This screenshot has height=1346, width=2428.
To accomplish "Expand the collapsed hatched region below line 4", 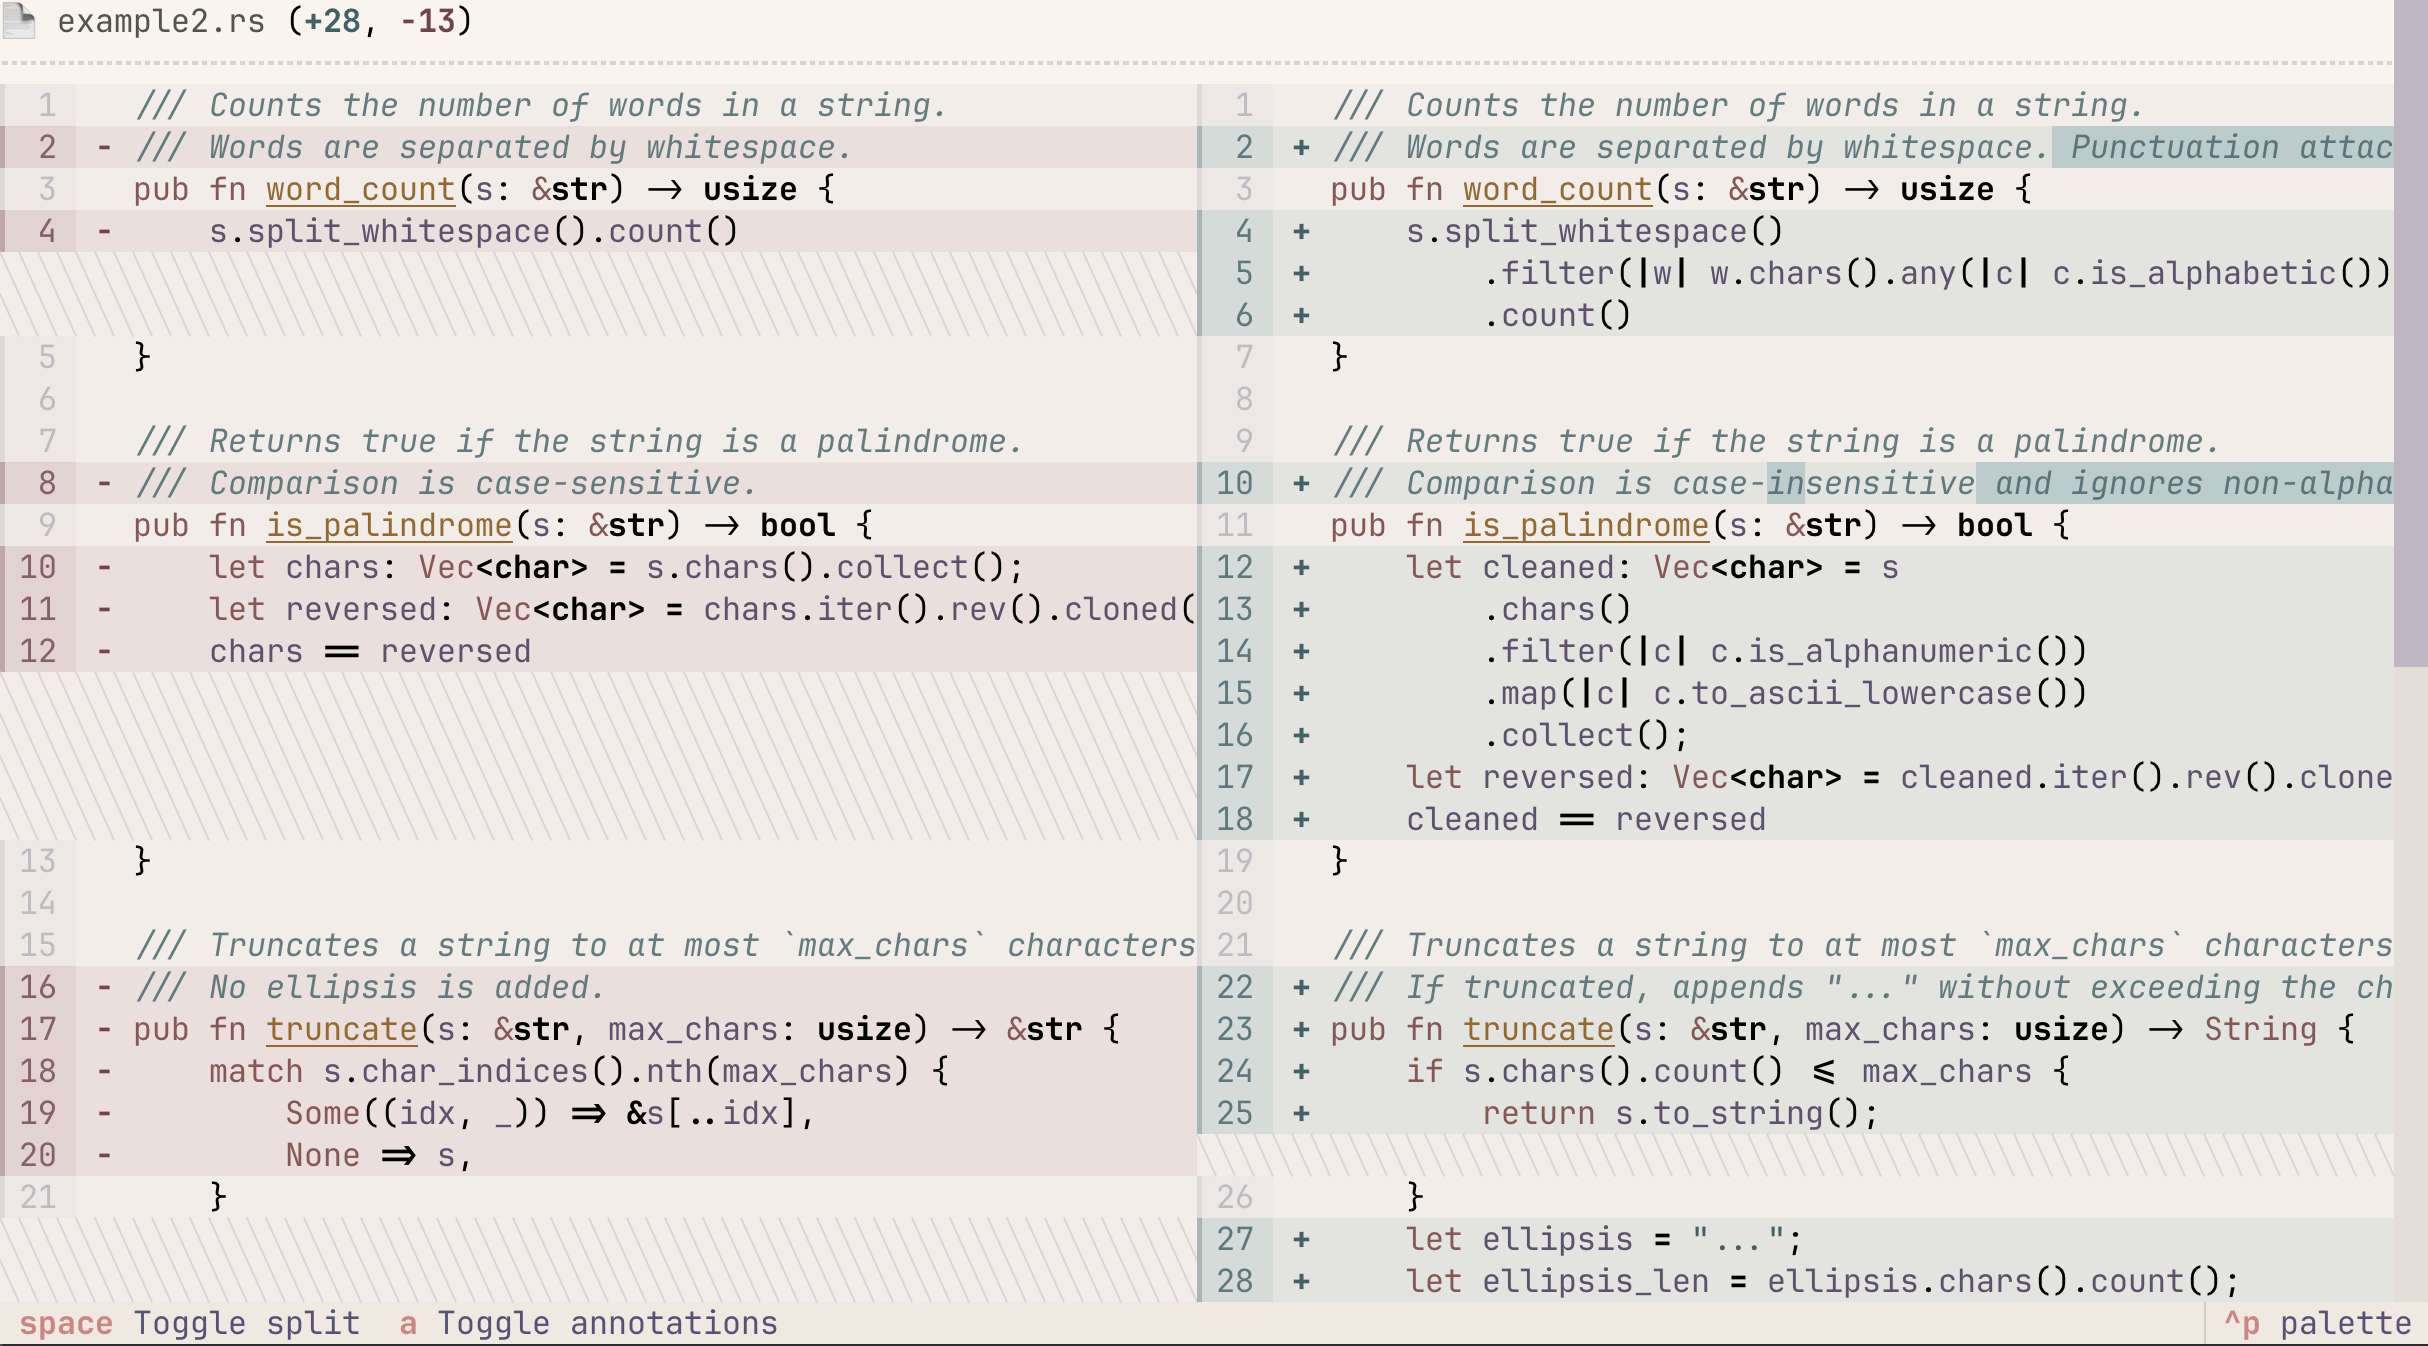I will point(600,295).
